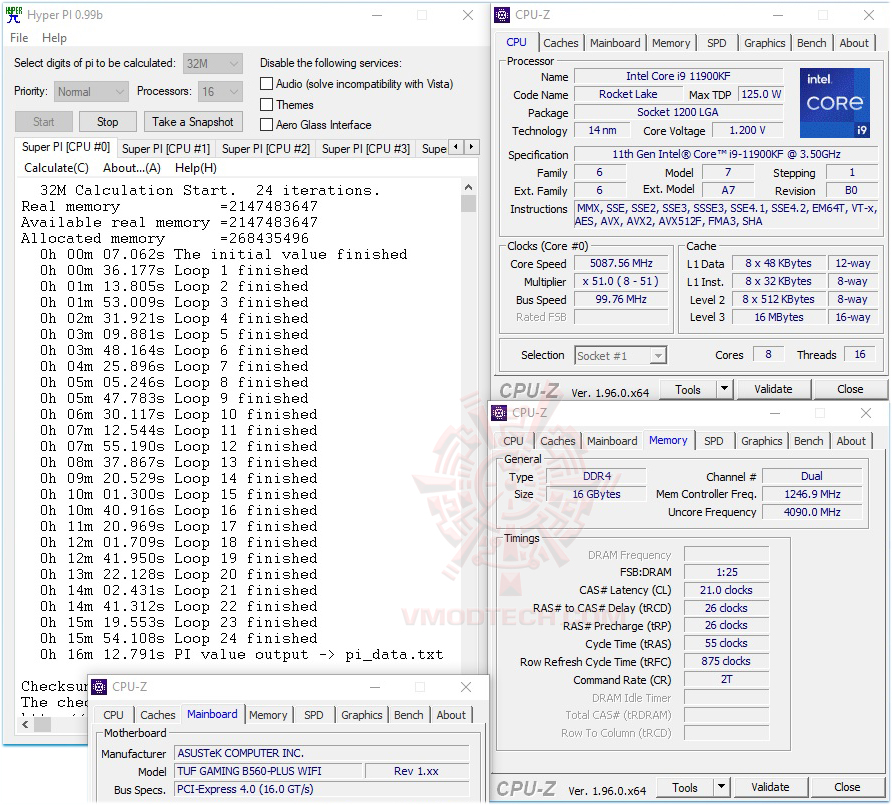
Task: Select Super PI [CPU #1] tab
Action: coord(166,148)
